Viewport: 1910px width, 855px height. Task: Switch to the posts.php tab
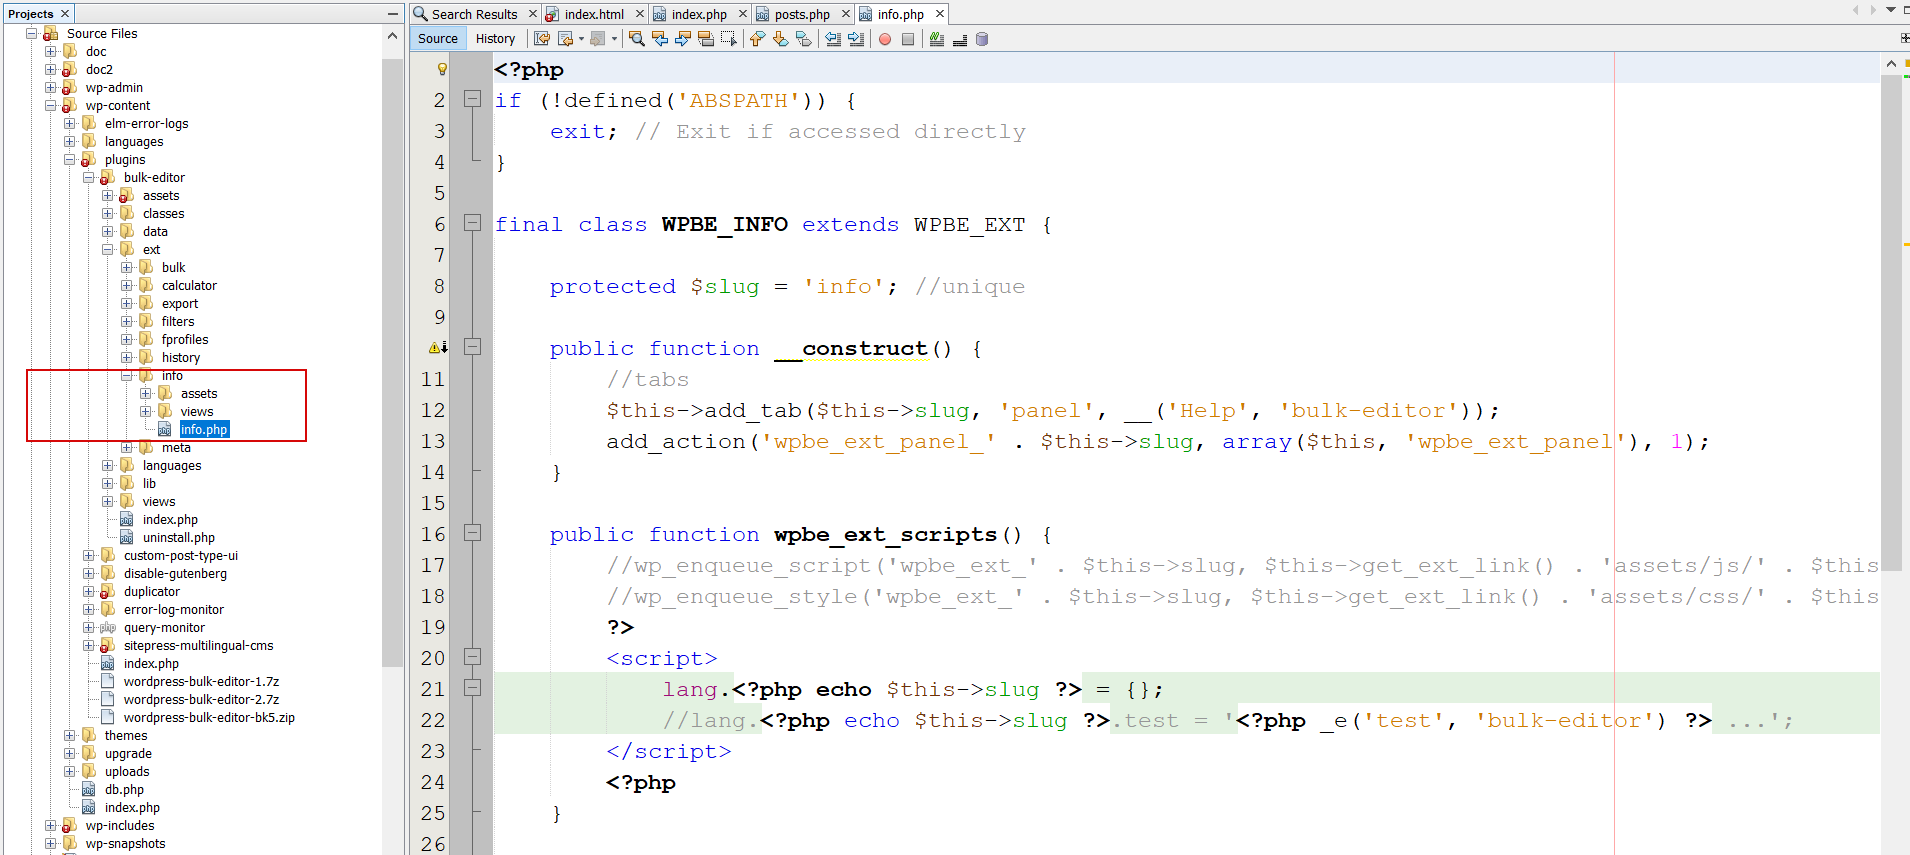(801, 14)
